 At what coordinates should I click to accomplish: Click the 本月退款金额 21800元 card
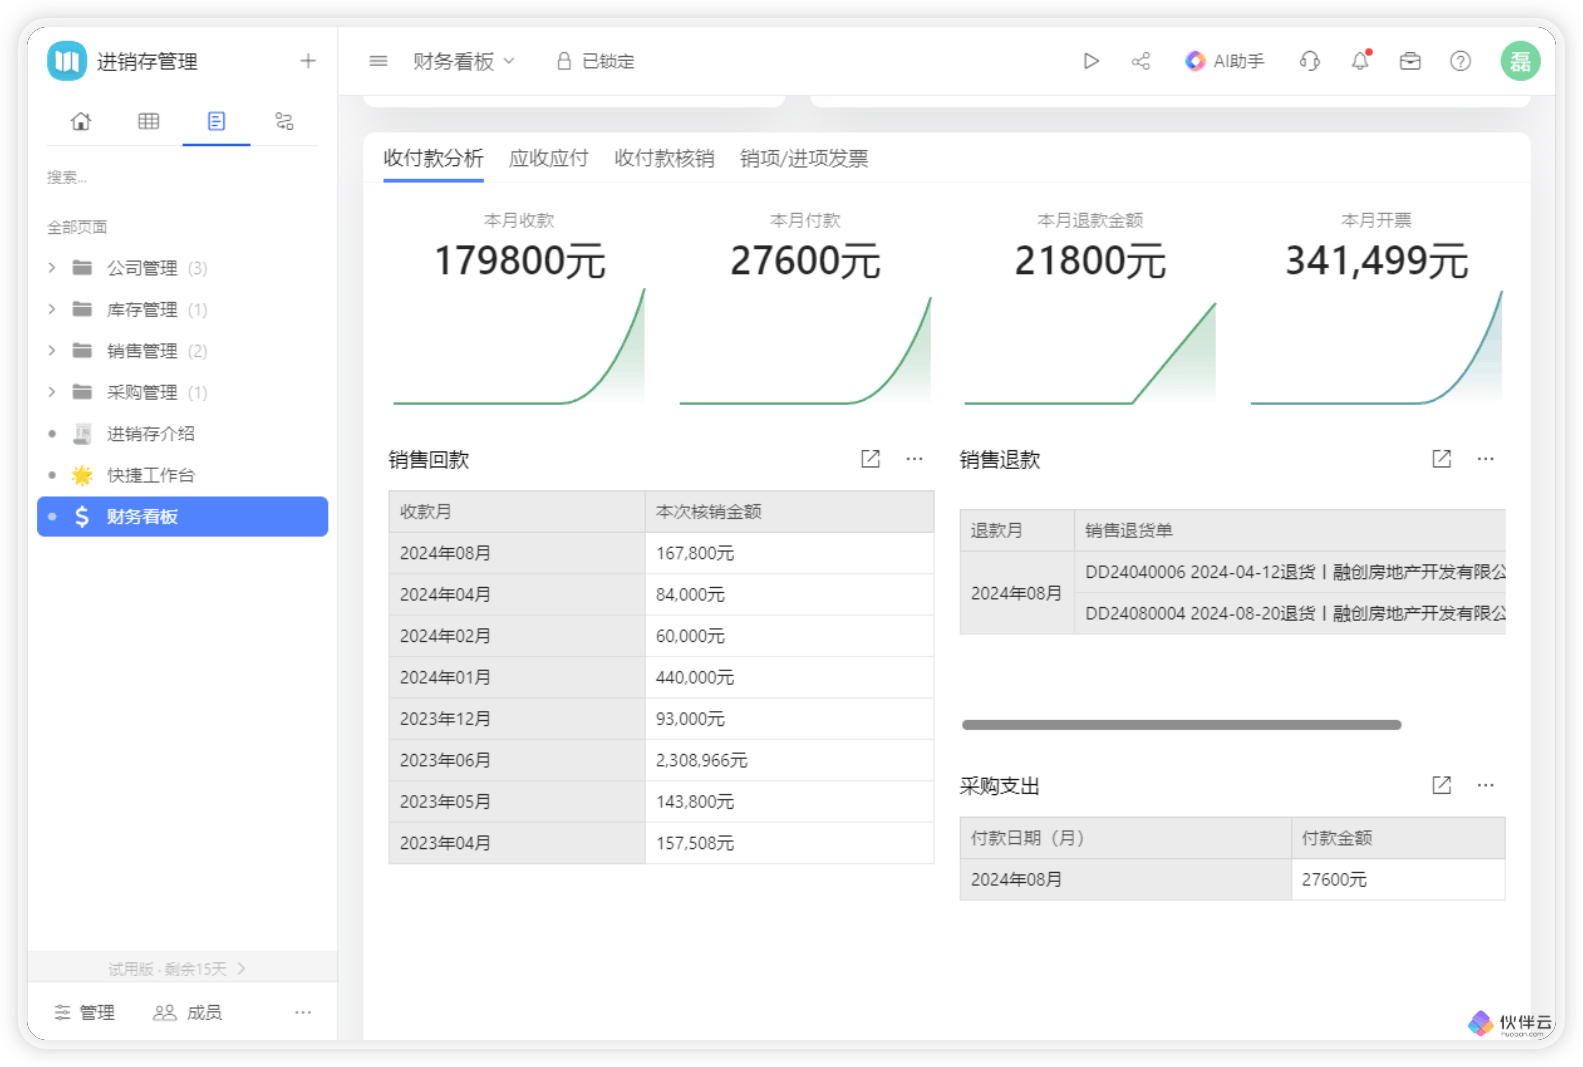[x=1090, y=307]
